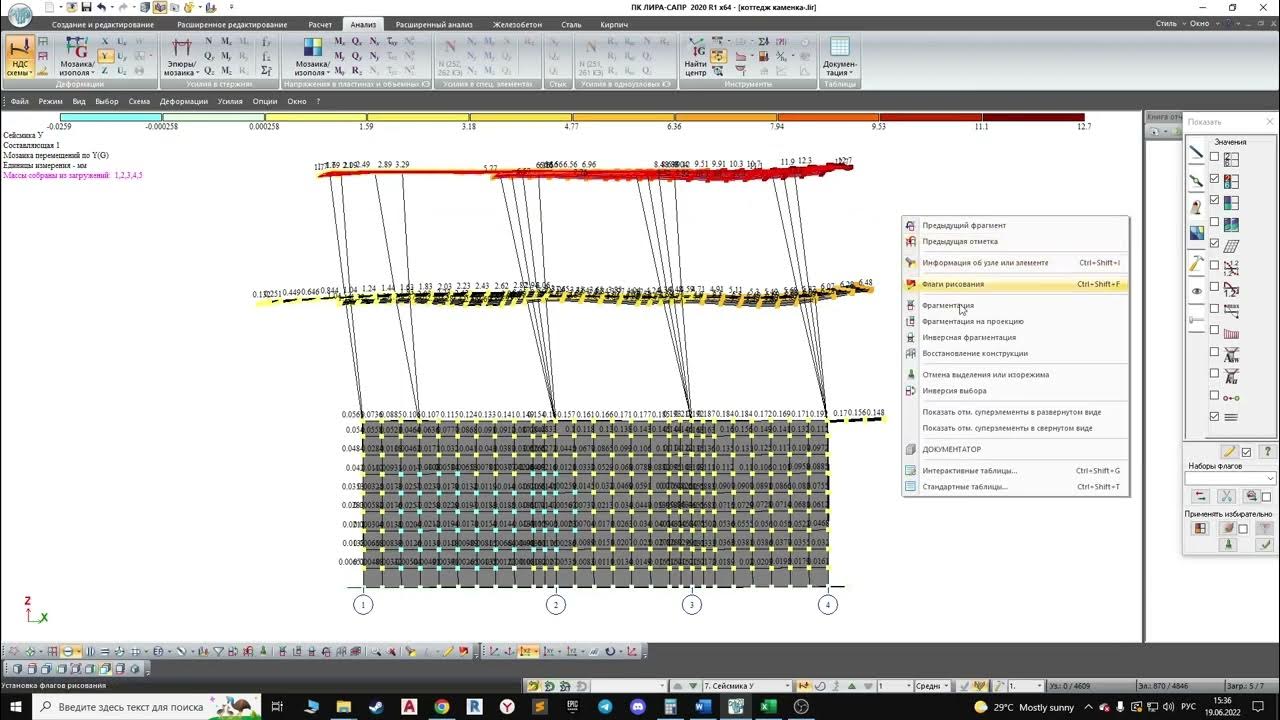The image size is (1280, 720).
Task: Enable the fourth Значения flag checkbox
Action: tap(1215, 222)
